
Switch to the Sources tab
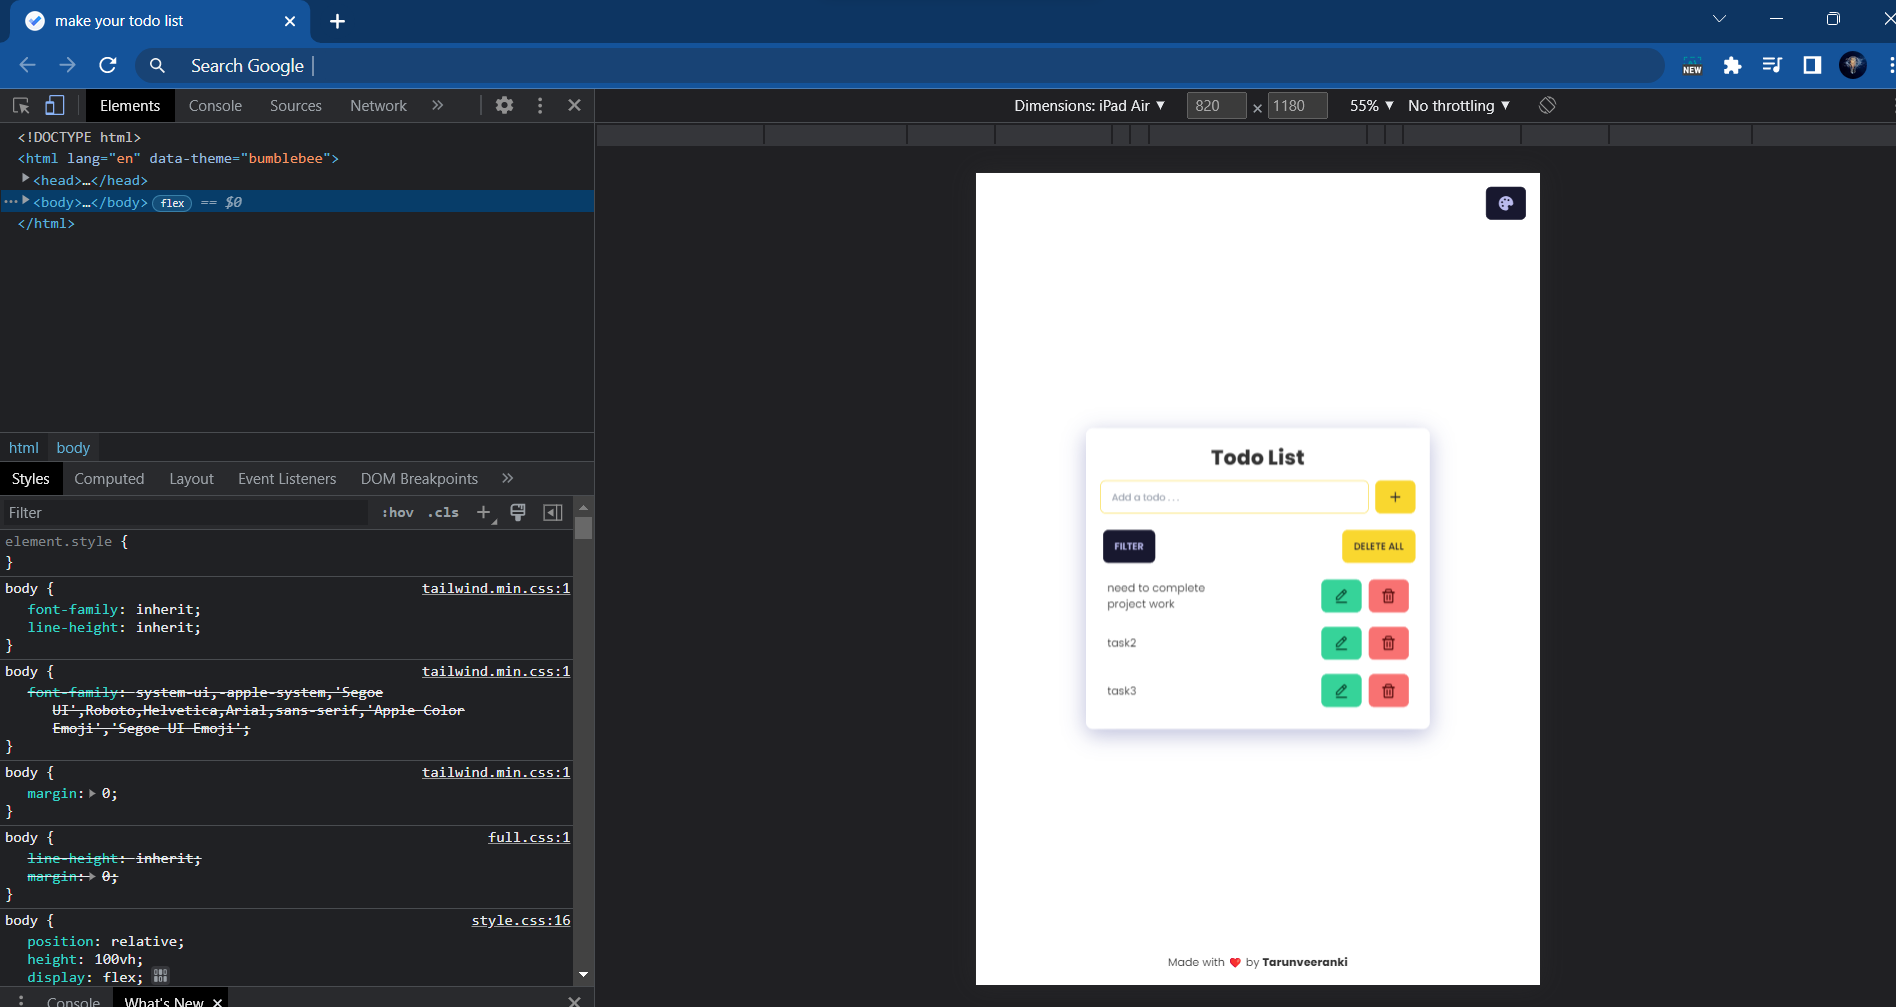click(296, 105)
